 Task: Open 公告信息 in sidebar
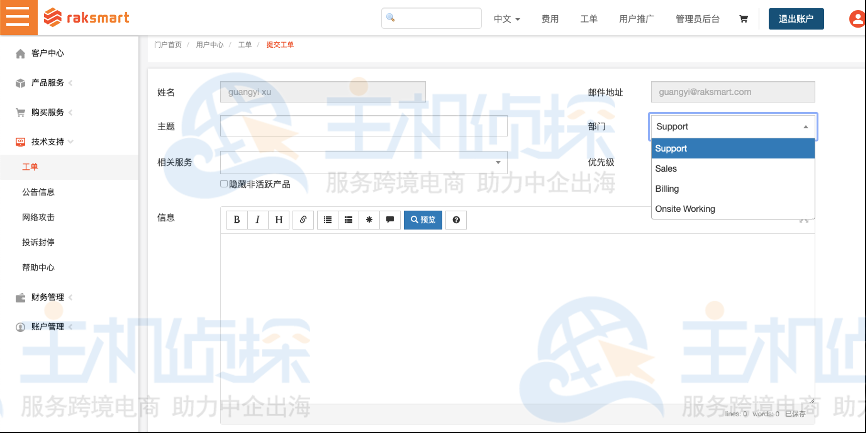(x=38, y=192)
